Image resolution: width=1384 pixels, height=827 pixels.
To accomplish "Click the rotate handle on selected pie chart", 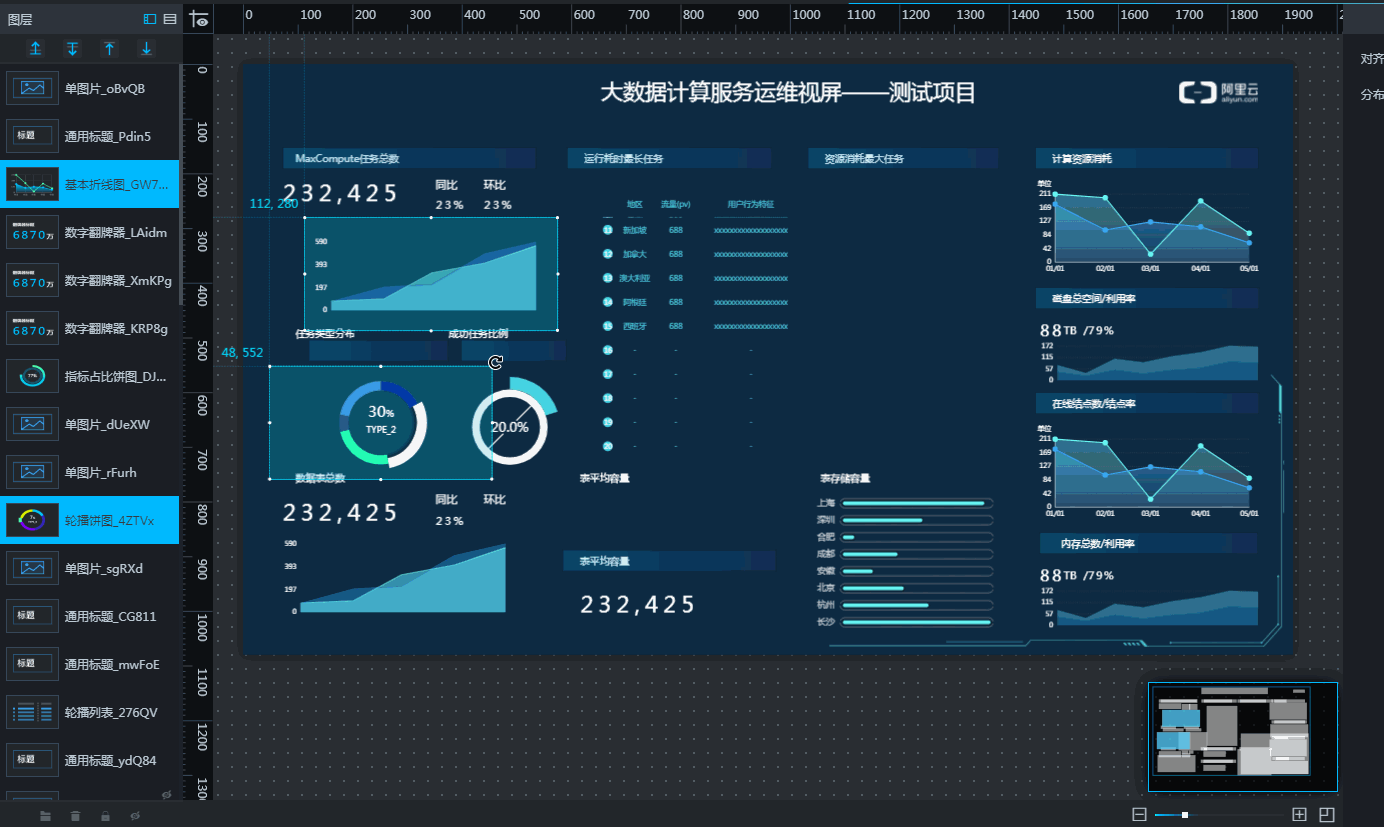I will [x=496, y=362].
